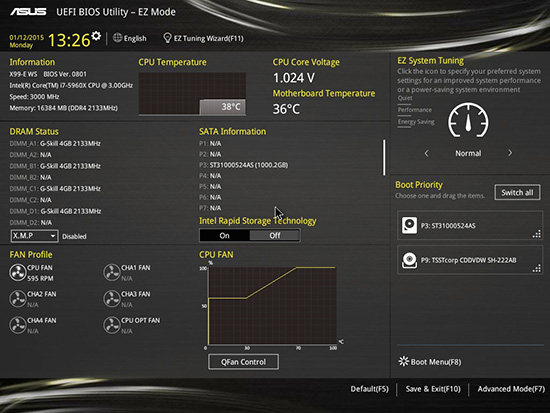Click the SATA Information scrollbar

click(384, 157)
